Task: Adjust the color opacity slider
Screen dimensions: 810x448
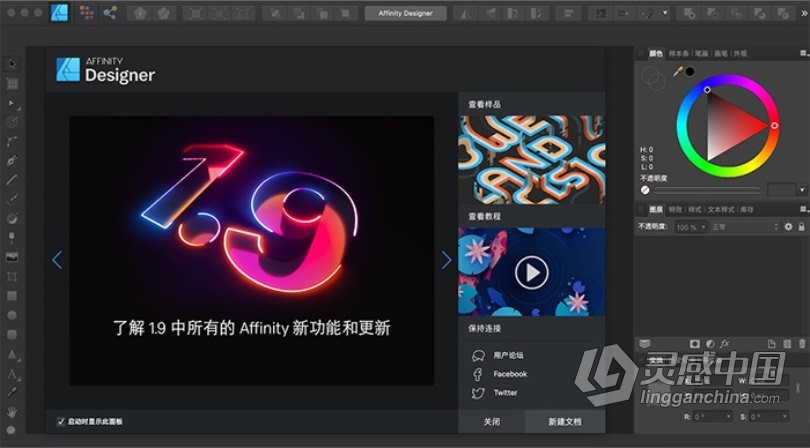Action: click(x=708, y=190)
